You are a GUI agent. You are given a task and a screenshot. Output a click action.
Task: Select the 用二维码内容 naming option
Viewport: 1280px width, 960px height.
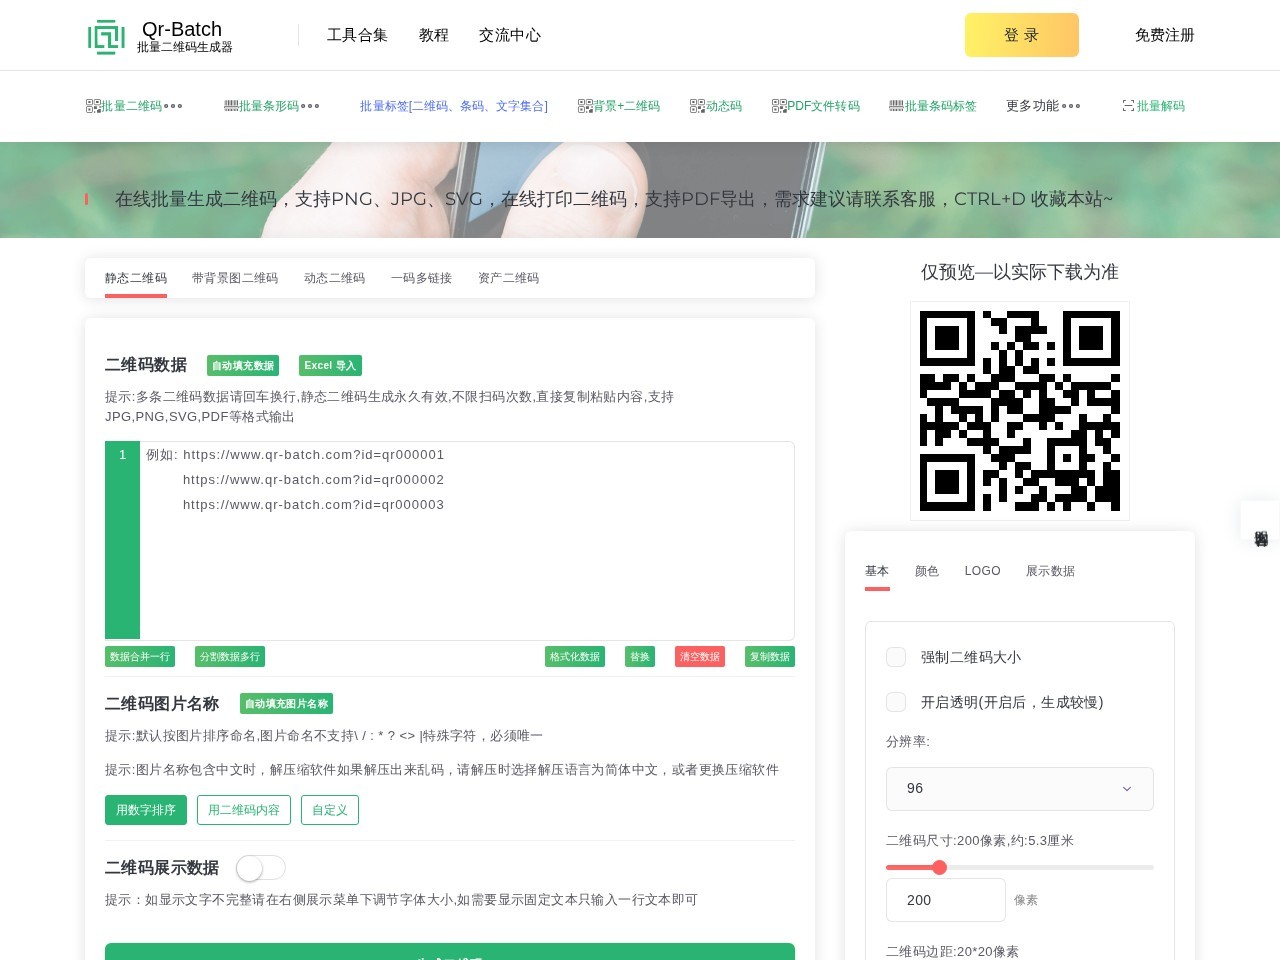244,810
